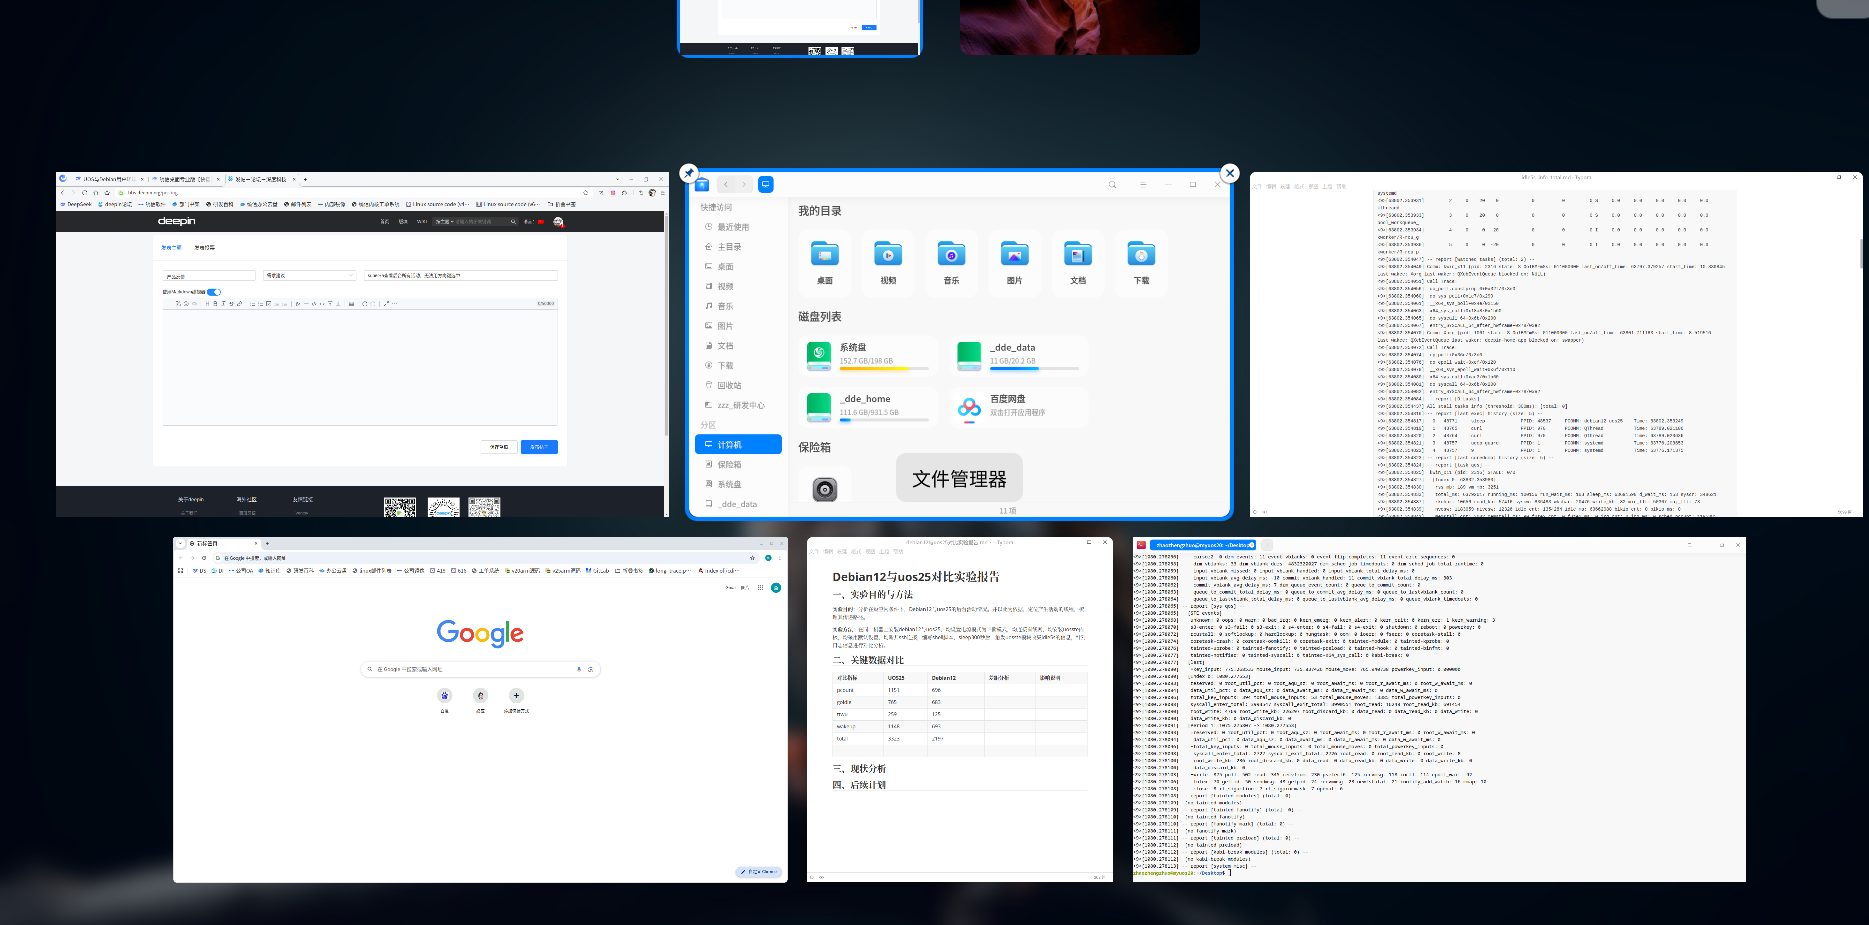Toggle the blue switch in the deepin forum editor
Viewport: 1869px width, 925px height.
(214, 292)
